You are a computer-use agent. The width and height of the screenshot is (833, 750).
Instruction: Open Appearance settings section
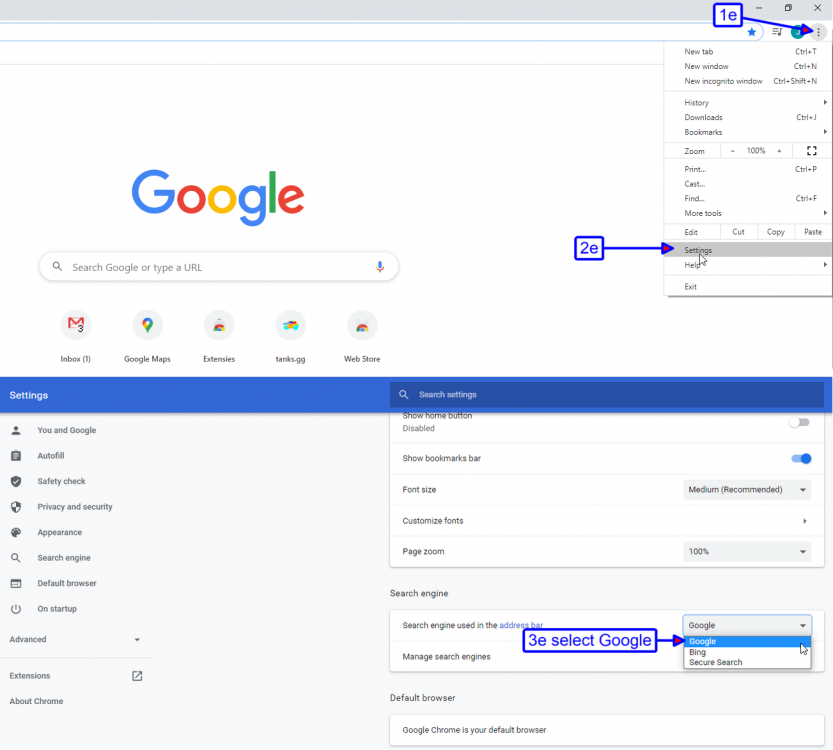(60, 532)
